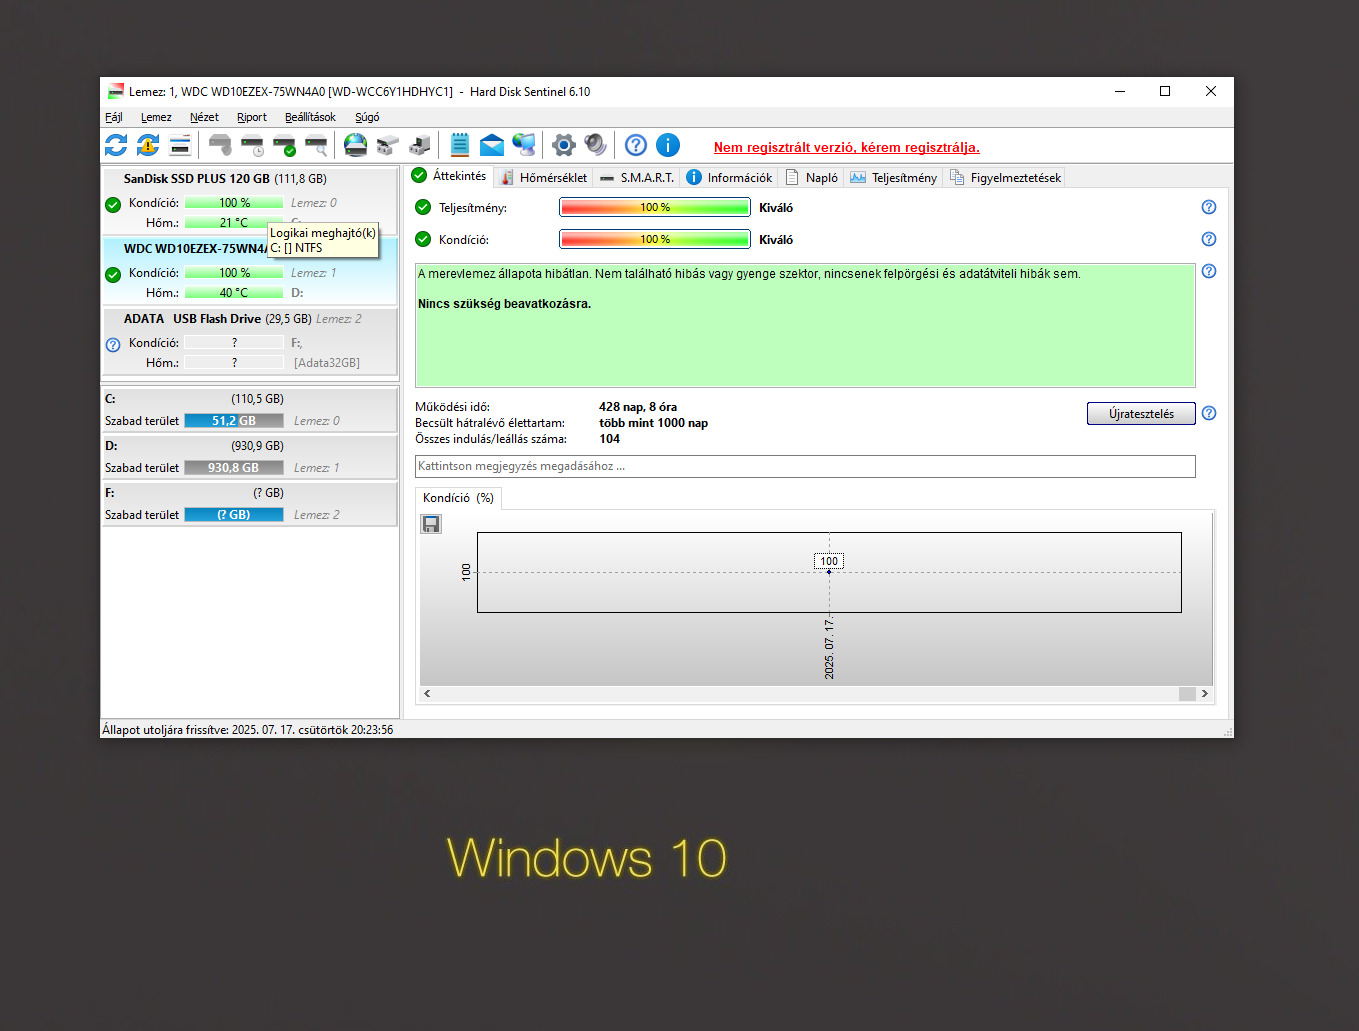The width and height of the screenshot is (1359, 1031).
Task: Click the C: free space 51,2 GB bar
Action: [x=234, y=421]
